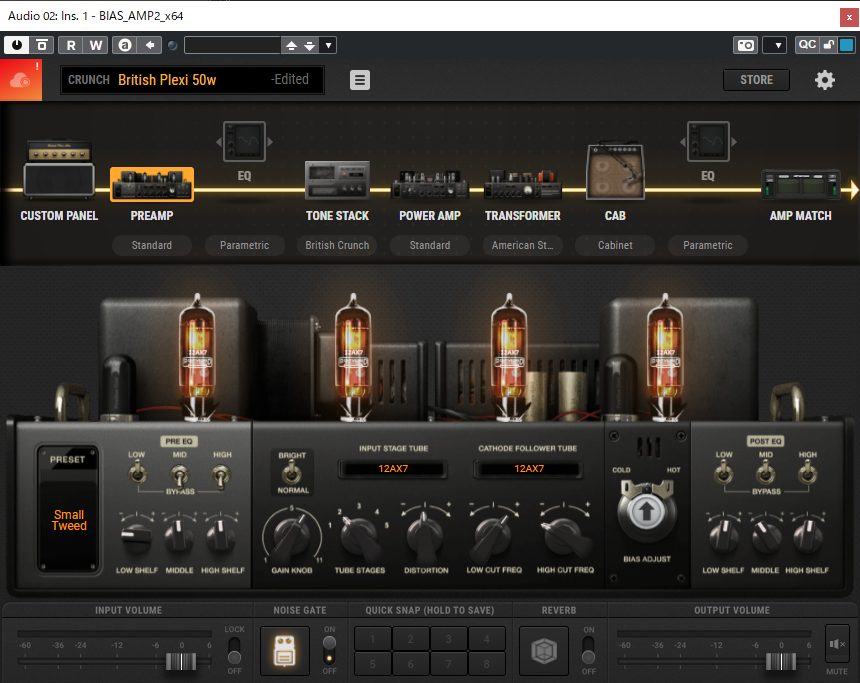Open the Preamp Standard type selector
860x683 pixels.
point(152,245)
